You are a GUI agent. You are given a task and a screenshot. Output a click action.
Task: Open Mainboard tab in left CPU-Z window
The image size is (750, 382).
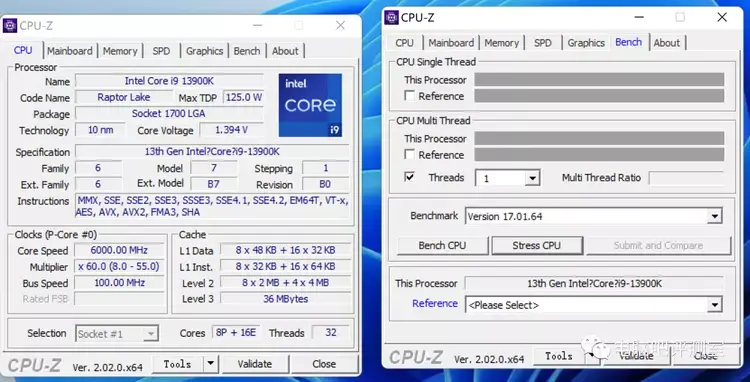tap(70, 51)
